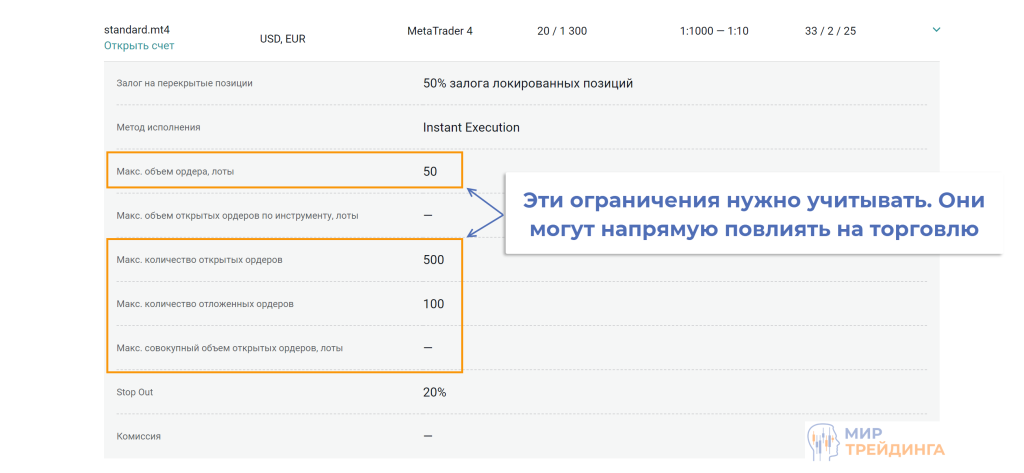
Task: Select the MetaTrader 4 platform text
Action: [440, 31]
